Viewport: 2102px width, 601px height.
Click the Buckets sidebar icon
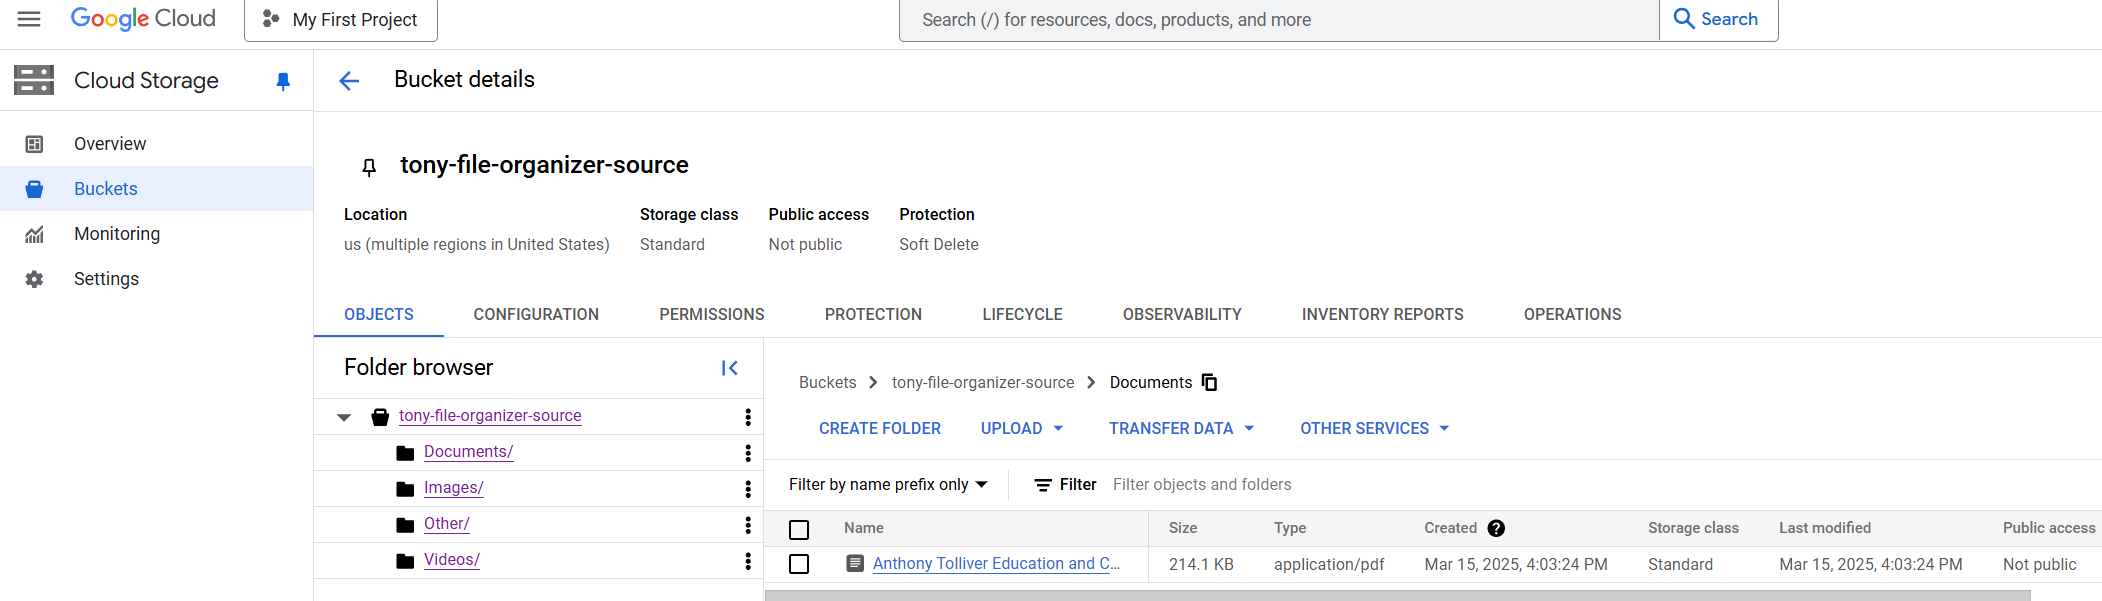coord(34,189)
